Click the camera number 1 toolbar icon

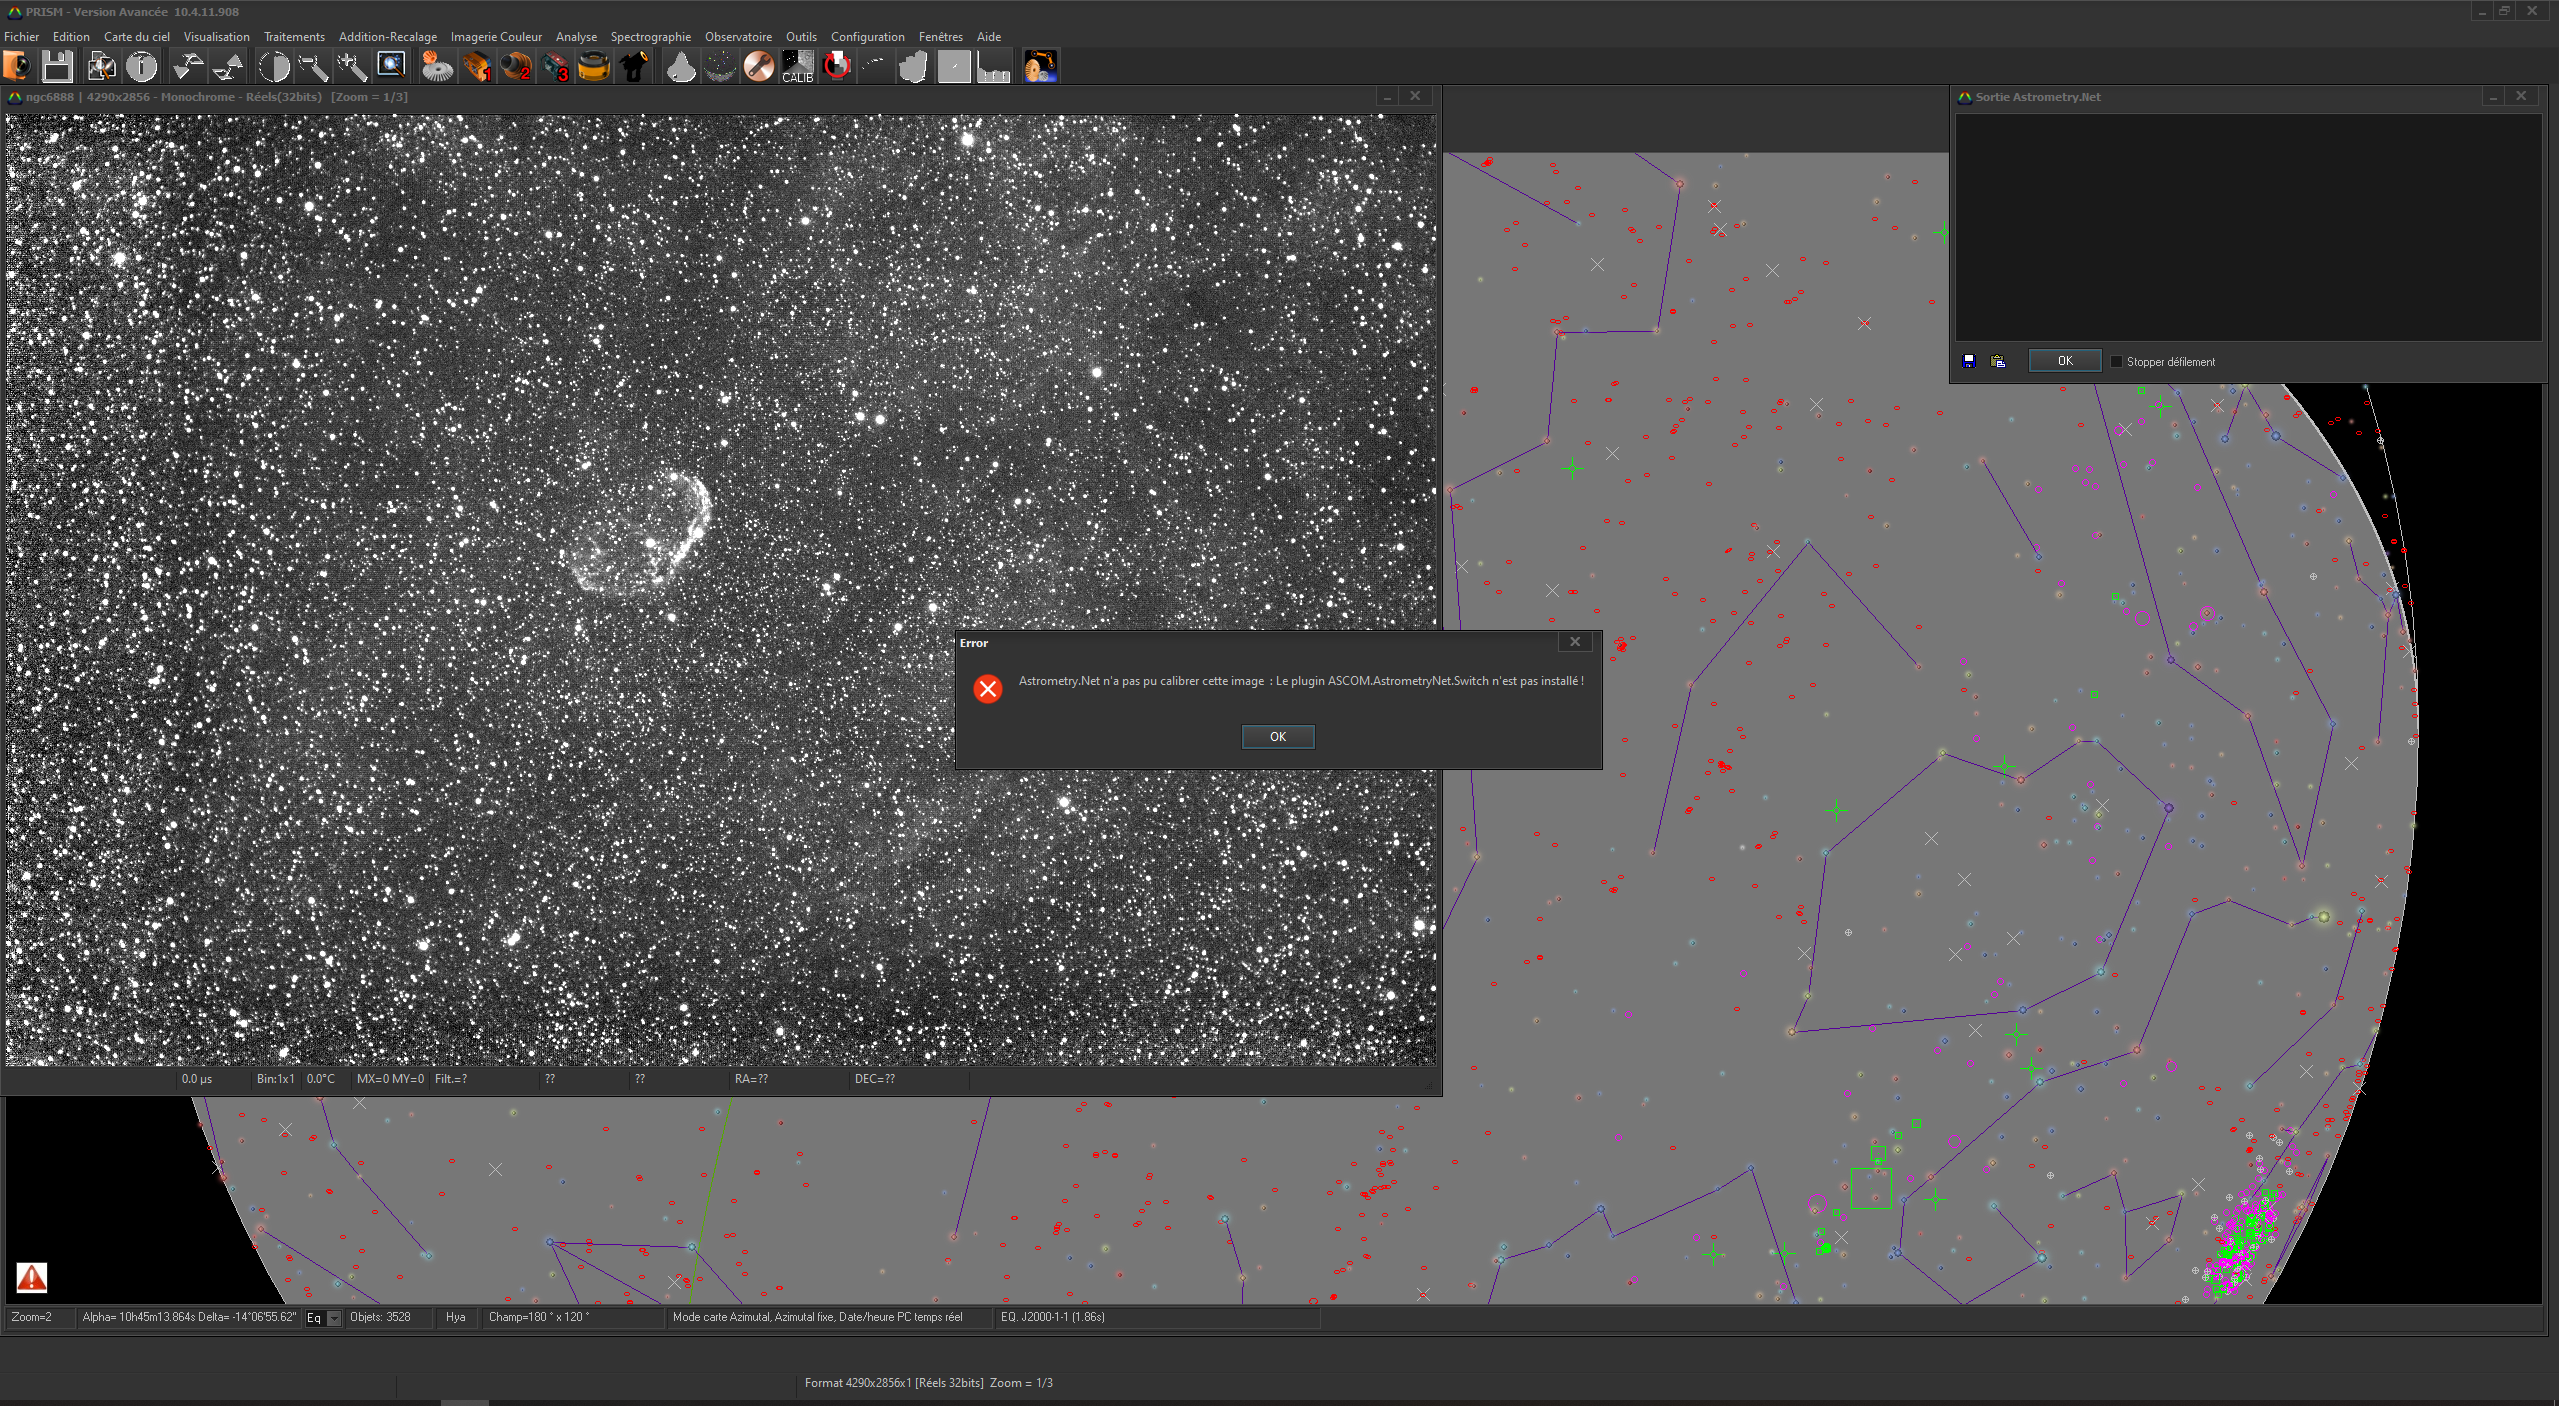[477, 67]
